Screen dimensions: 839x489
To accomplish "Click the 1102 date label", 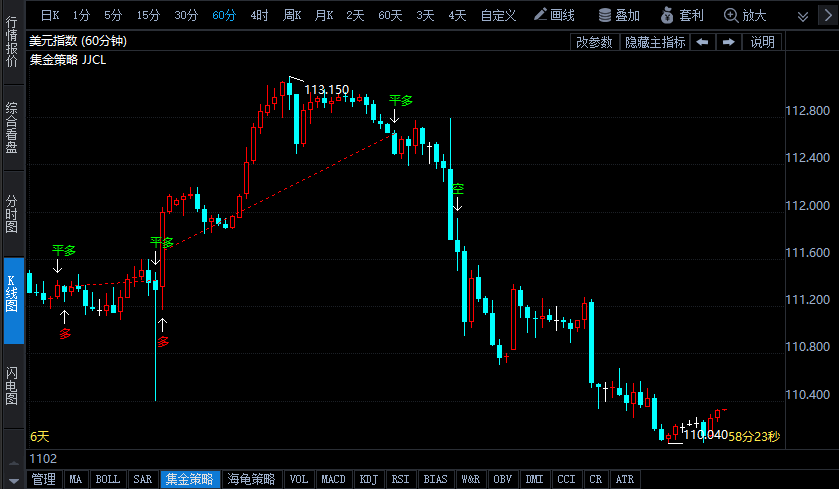I will pos(43,459).
